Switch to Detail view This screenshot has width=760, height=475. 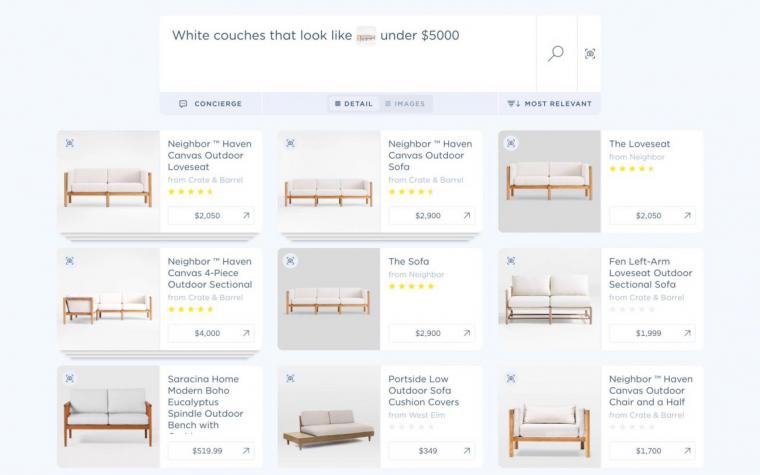(x=354, y=104)
